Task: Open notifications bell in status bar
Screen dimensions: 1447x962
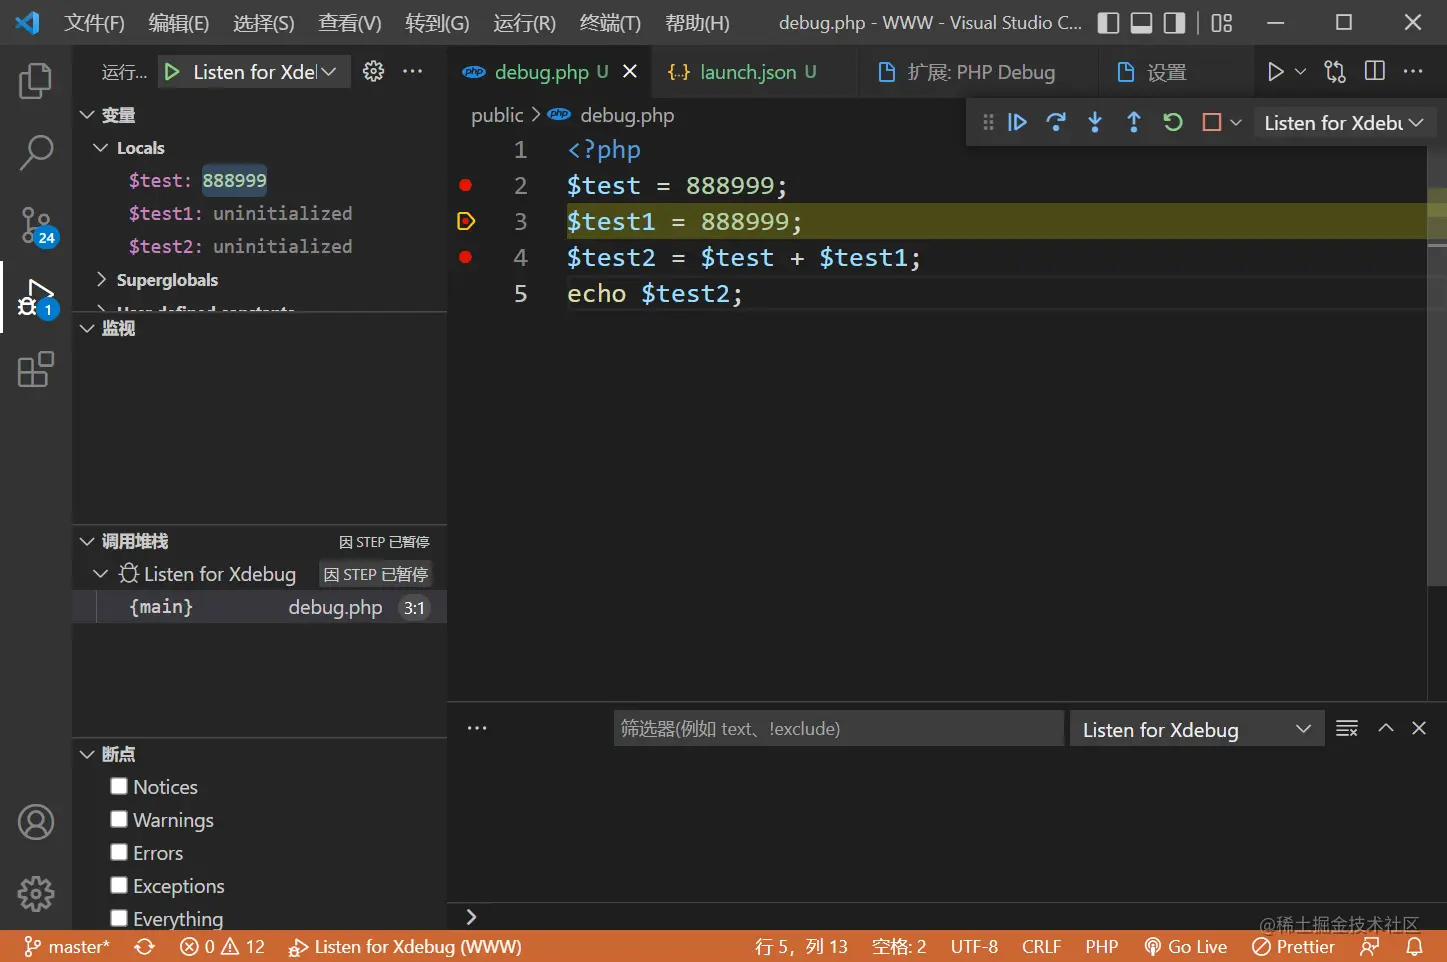Action: 1415,947
